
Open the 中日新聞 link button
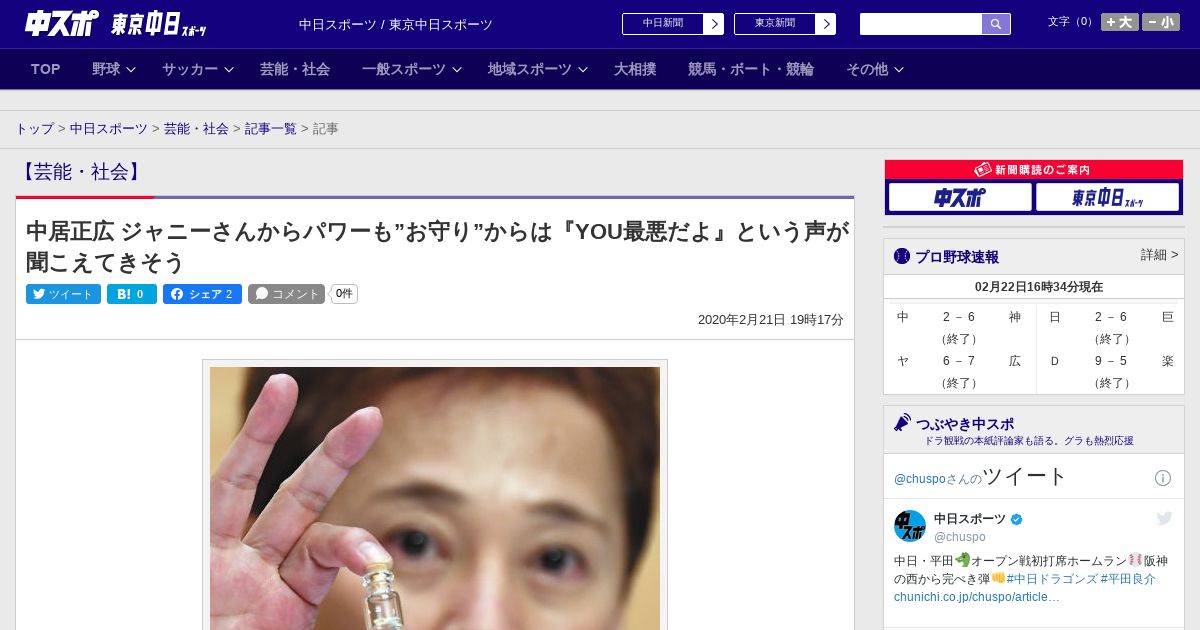click(663, 24)
